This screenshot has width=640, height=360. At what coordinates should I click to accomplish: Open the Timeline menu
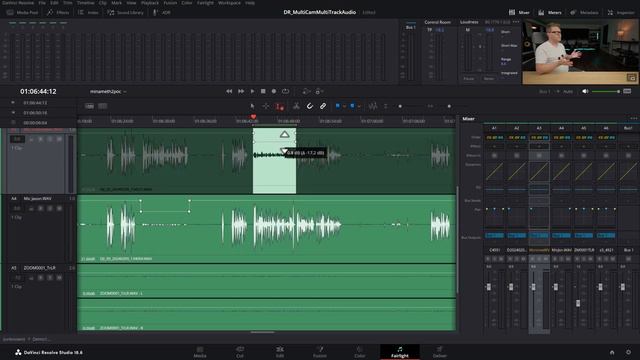point(85,3)
